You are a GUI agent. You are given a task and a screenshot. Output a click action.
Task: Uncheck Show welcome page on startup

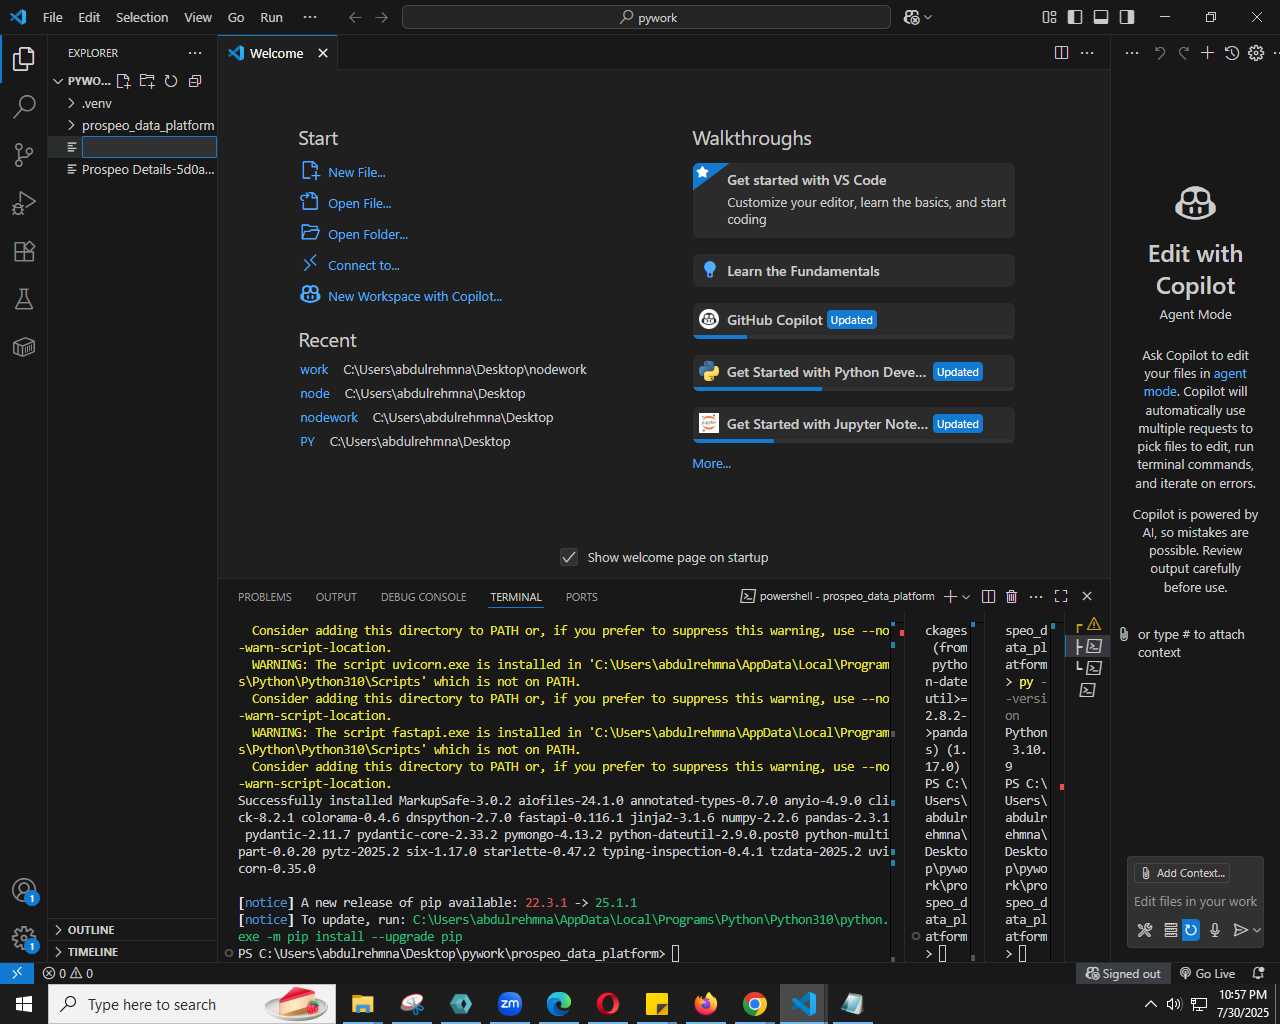pyautogui.click(x=569, y=557)
